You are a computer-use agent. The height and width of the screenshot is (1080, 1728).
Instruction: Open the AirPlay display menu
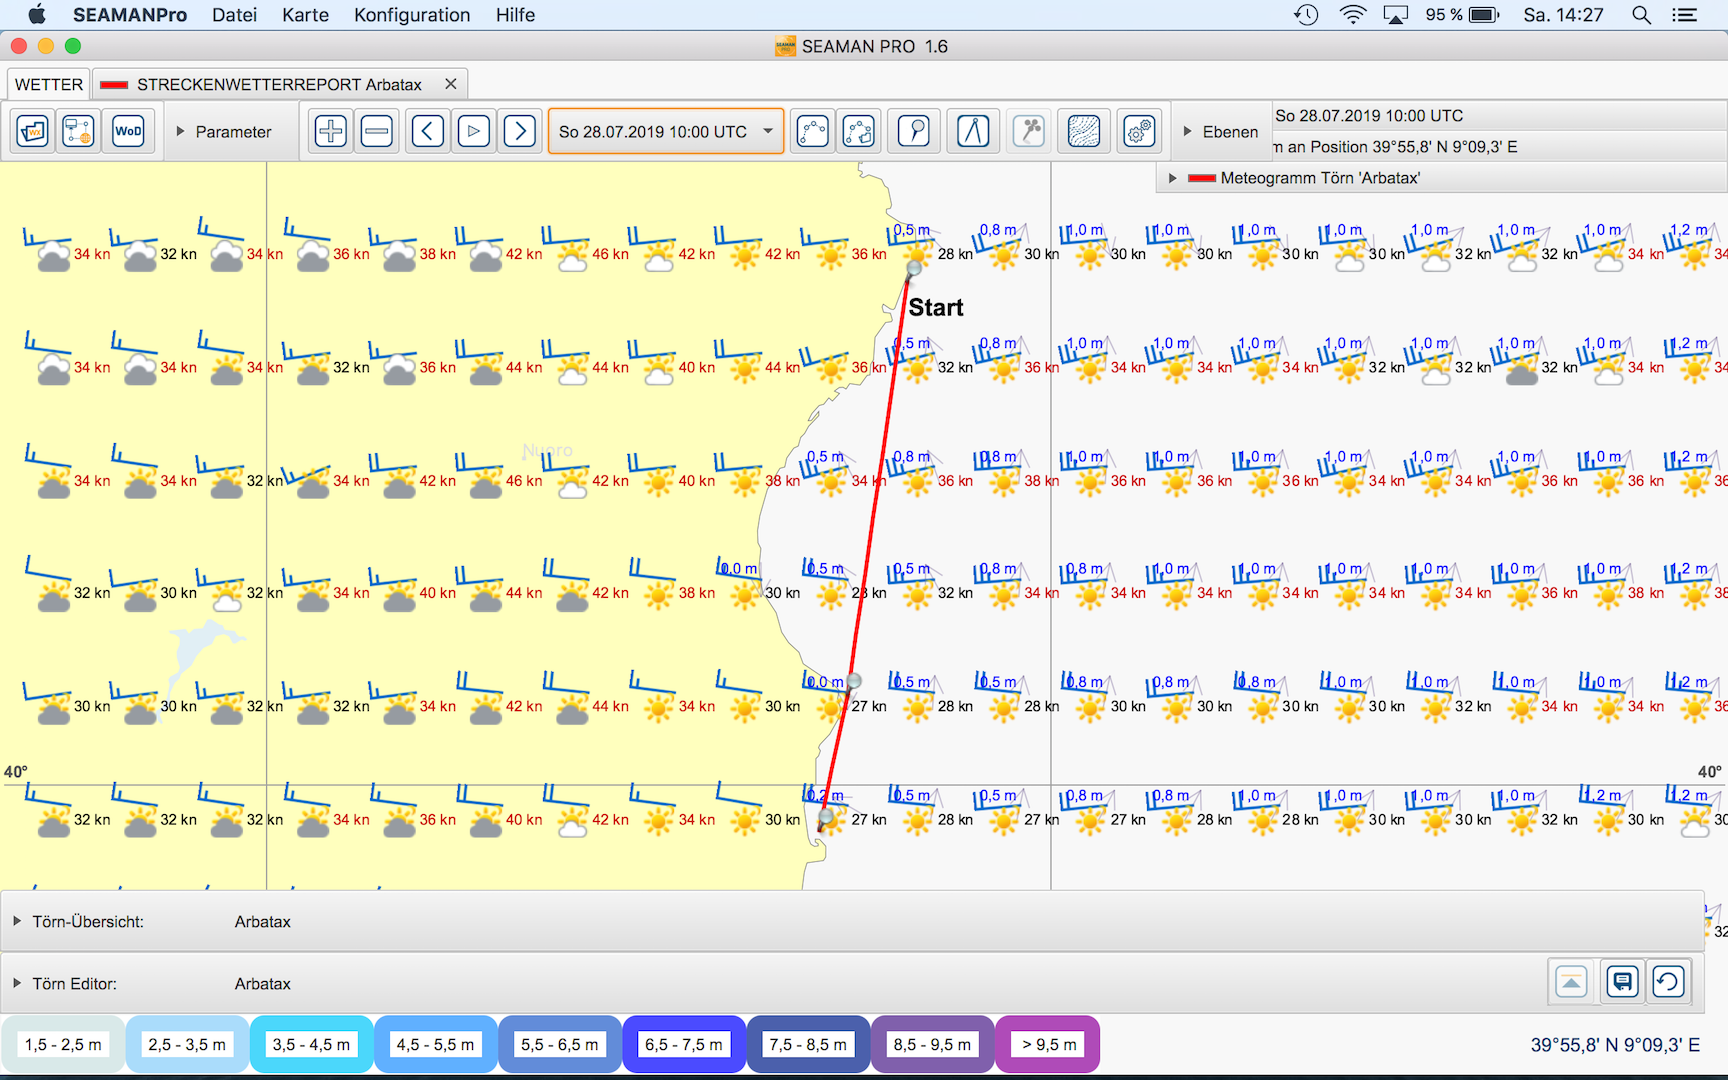point(1395,15)
